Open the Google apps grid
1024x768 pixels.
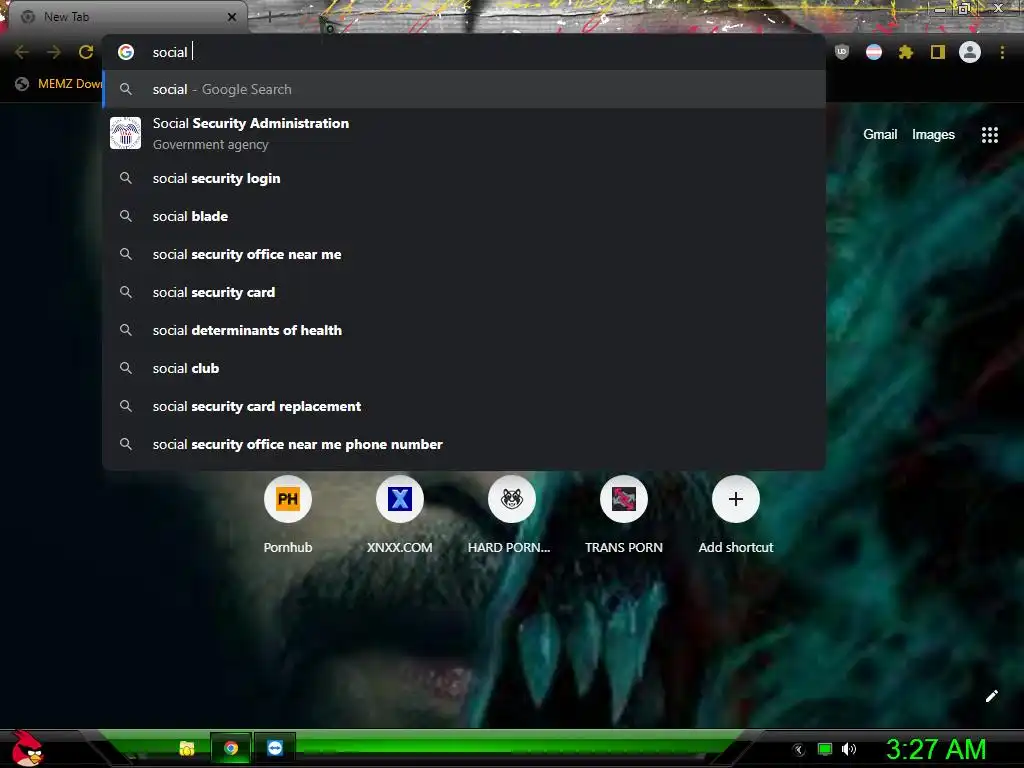click(x=990, y=135)
